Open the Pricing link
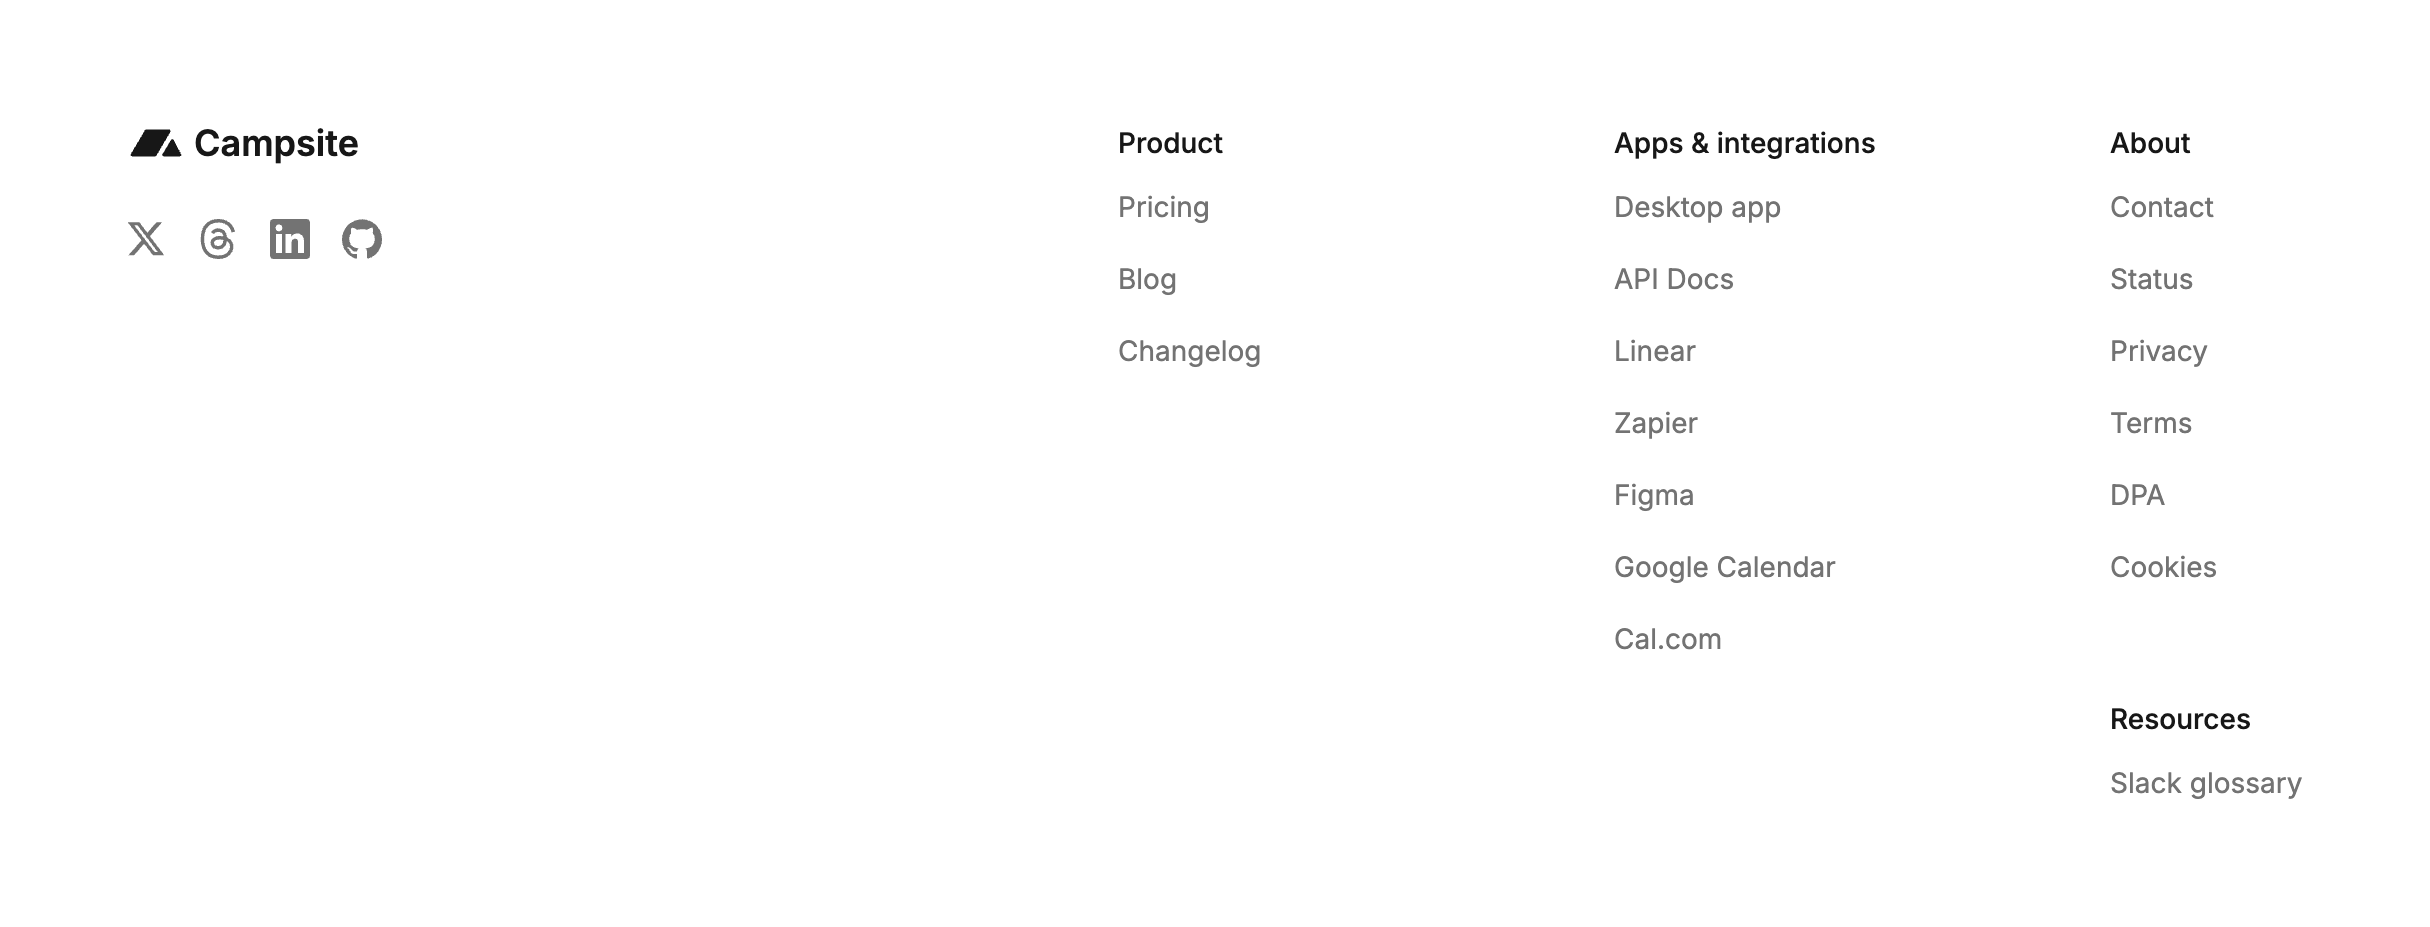This screenshot has width=2430, height=927. click(1163, 208)
